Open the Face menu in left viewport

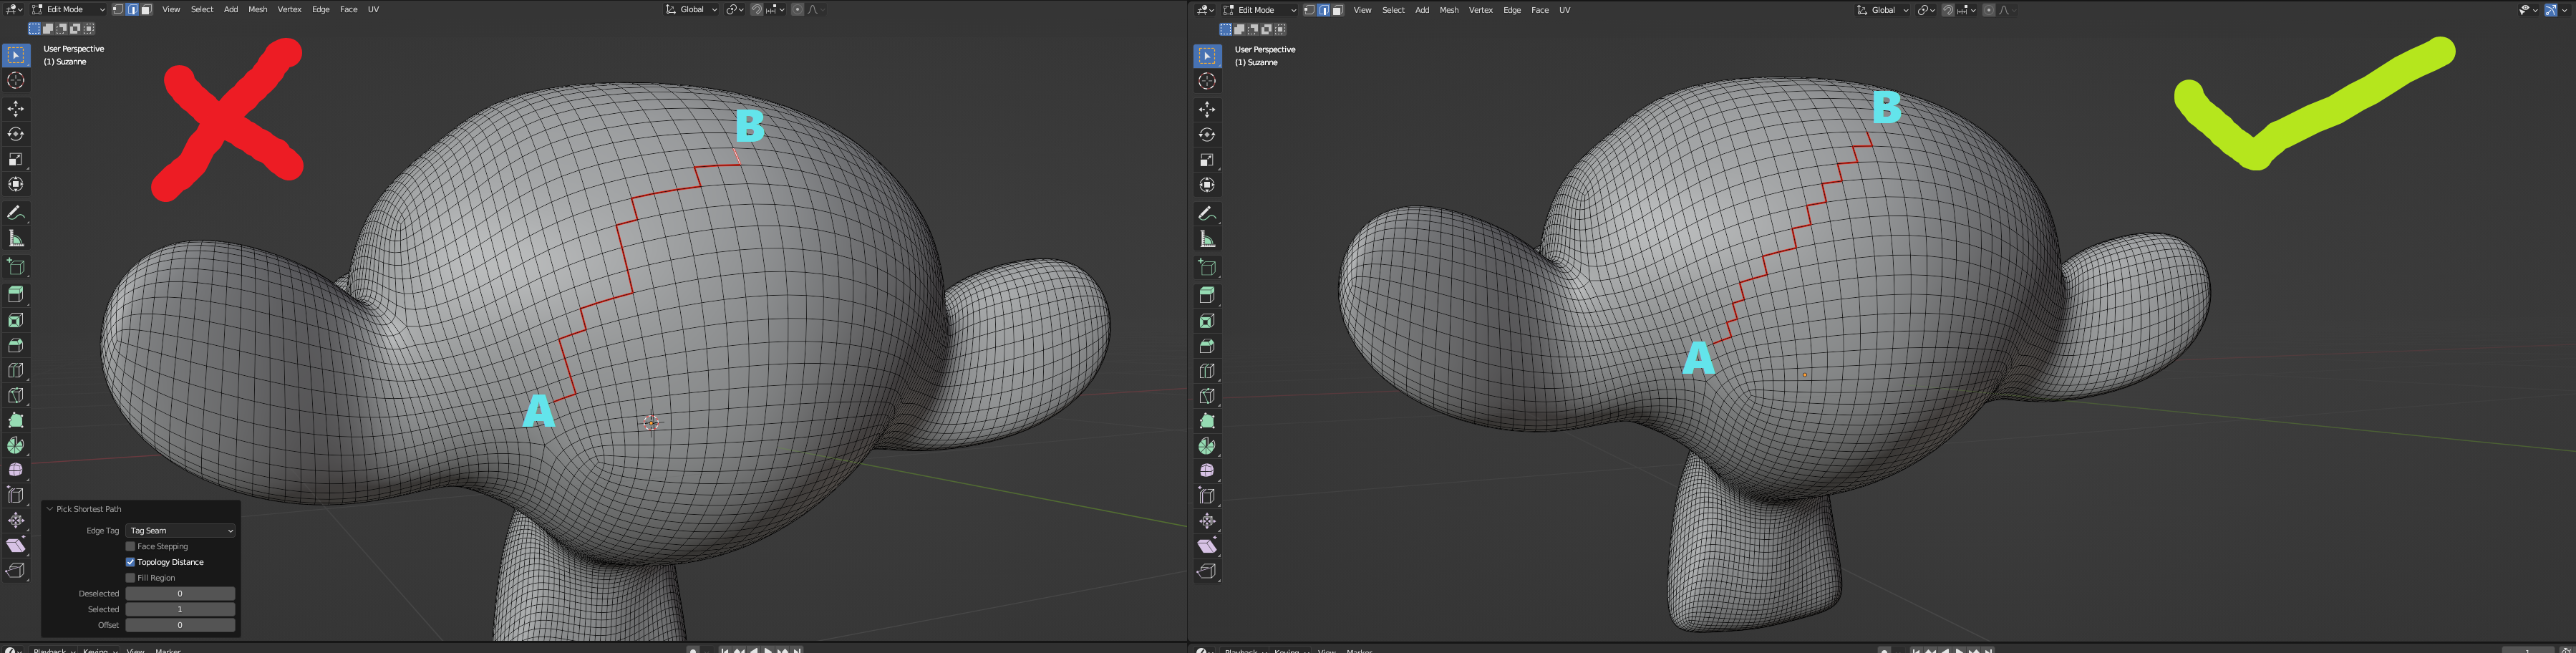point(349,10)
